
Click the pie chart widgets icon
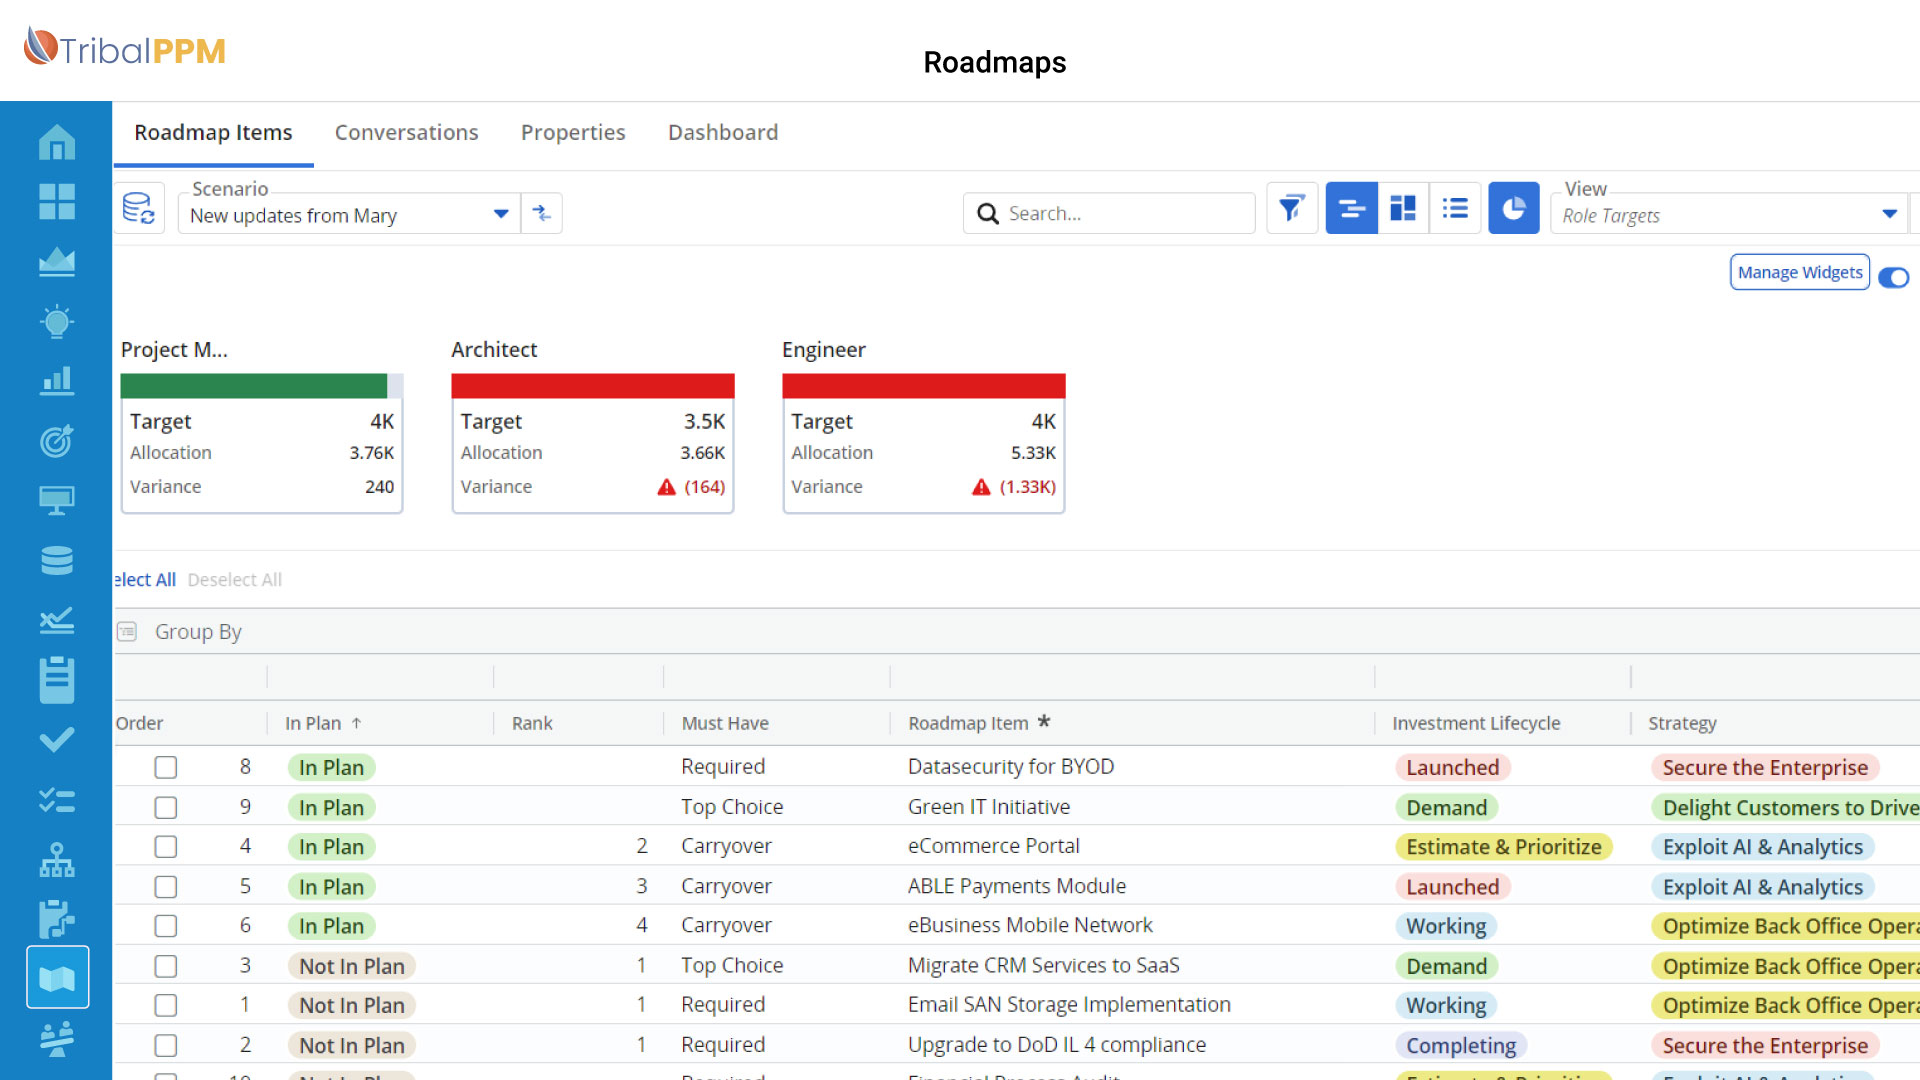click(1513, 208)
